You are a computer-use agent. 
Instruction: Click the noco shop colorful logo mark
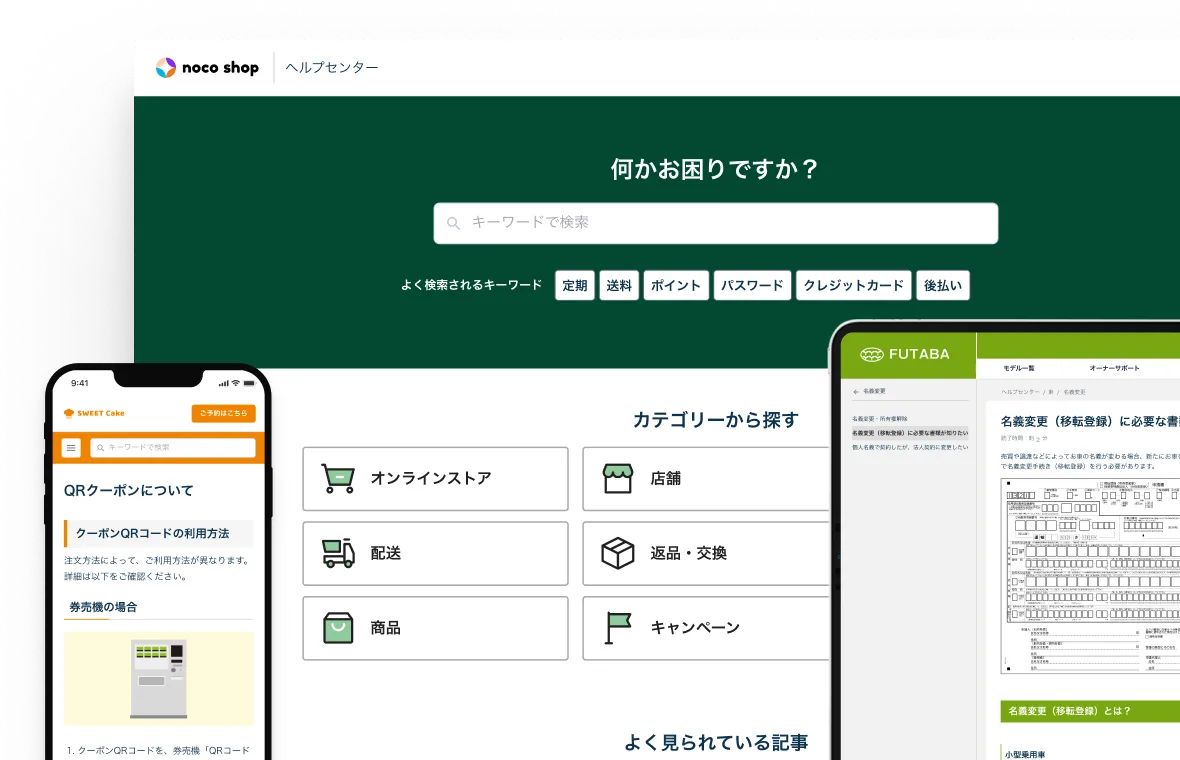(164, 67)
